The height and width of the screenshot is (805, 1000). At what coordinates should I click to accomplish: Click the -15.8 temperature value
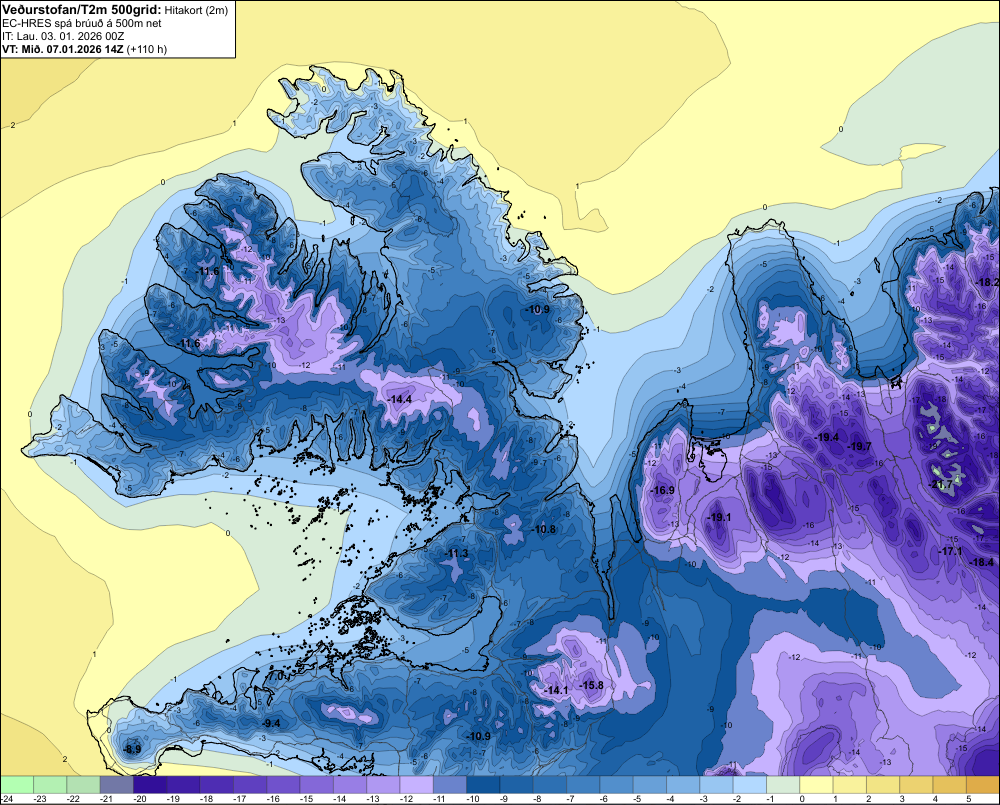tap(591, 685)
